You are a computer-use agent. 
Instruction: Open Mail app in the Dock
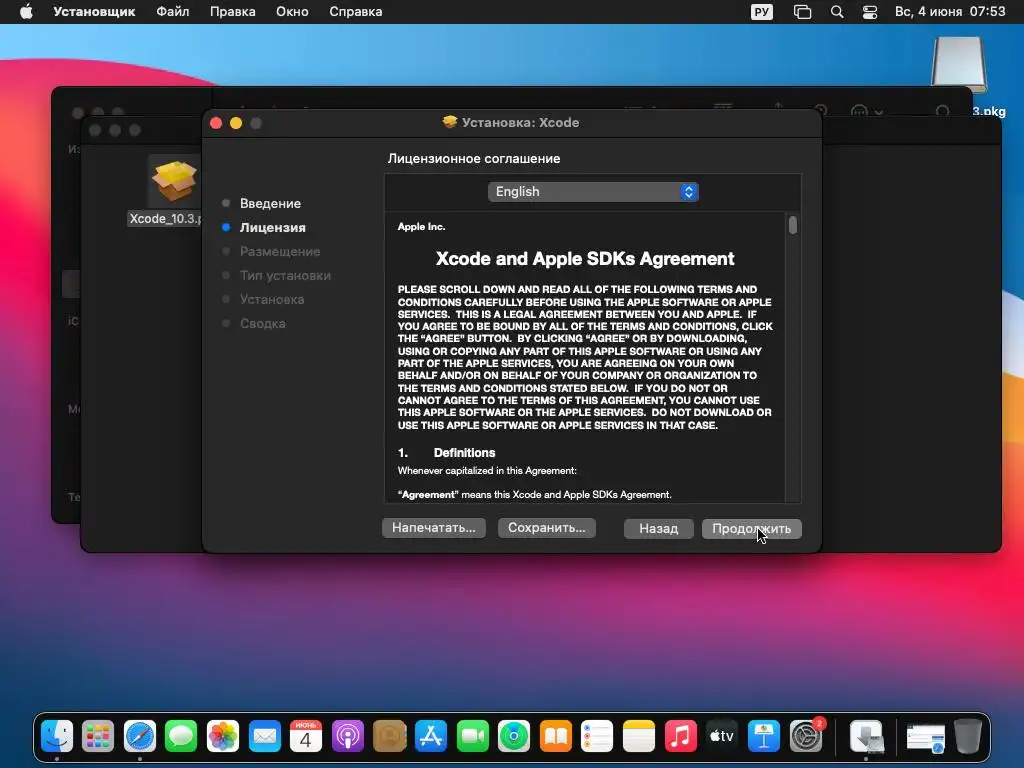coord(264,736)
